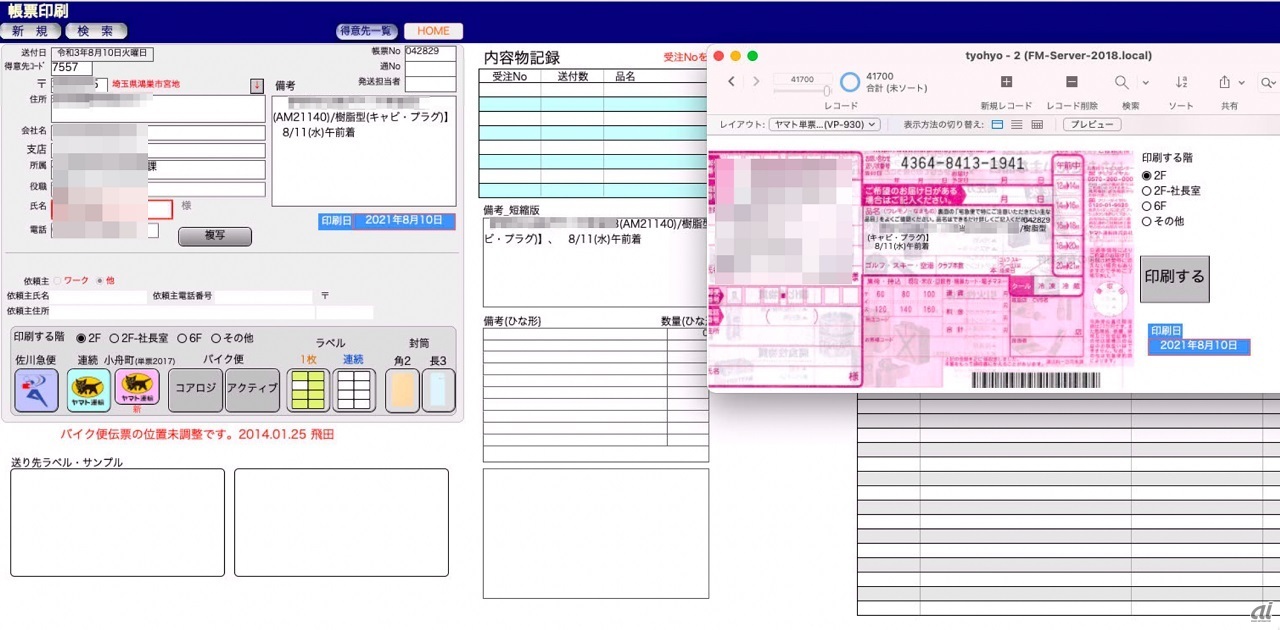The height and width of the screenshot is (630, 1280).
Task: Select the ワーク requester radio
Action: (x=56, y=281)
